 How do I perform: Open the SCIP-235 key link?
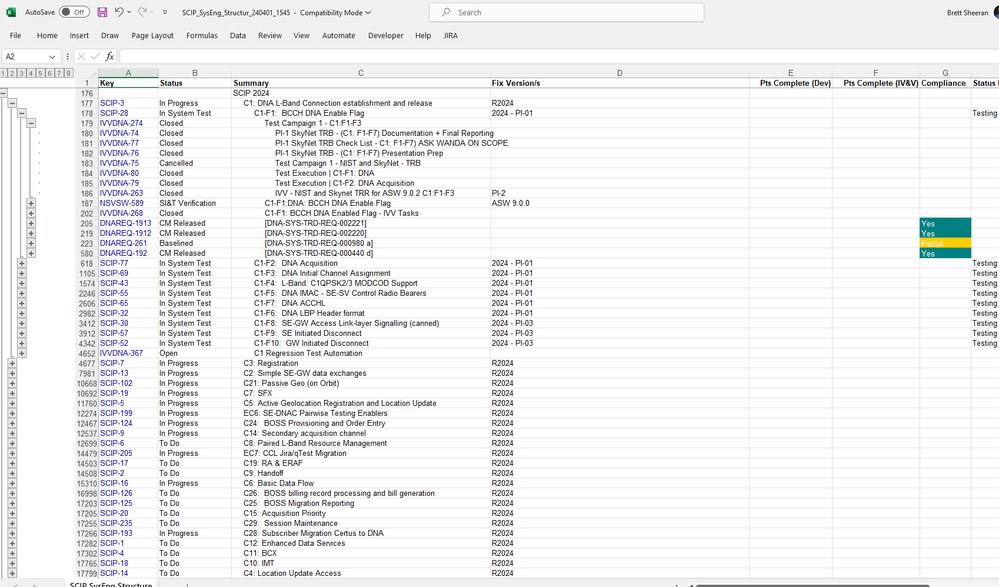tap(116, 523)
